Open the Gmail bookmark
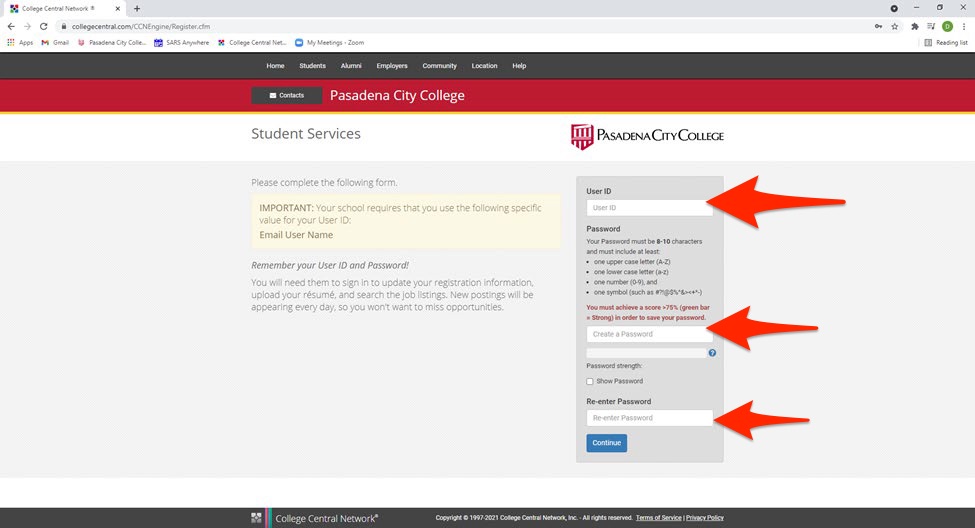 (55, 42)
